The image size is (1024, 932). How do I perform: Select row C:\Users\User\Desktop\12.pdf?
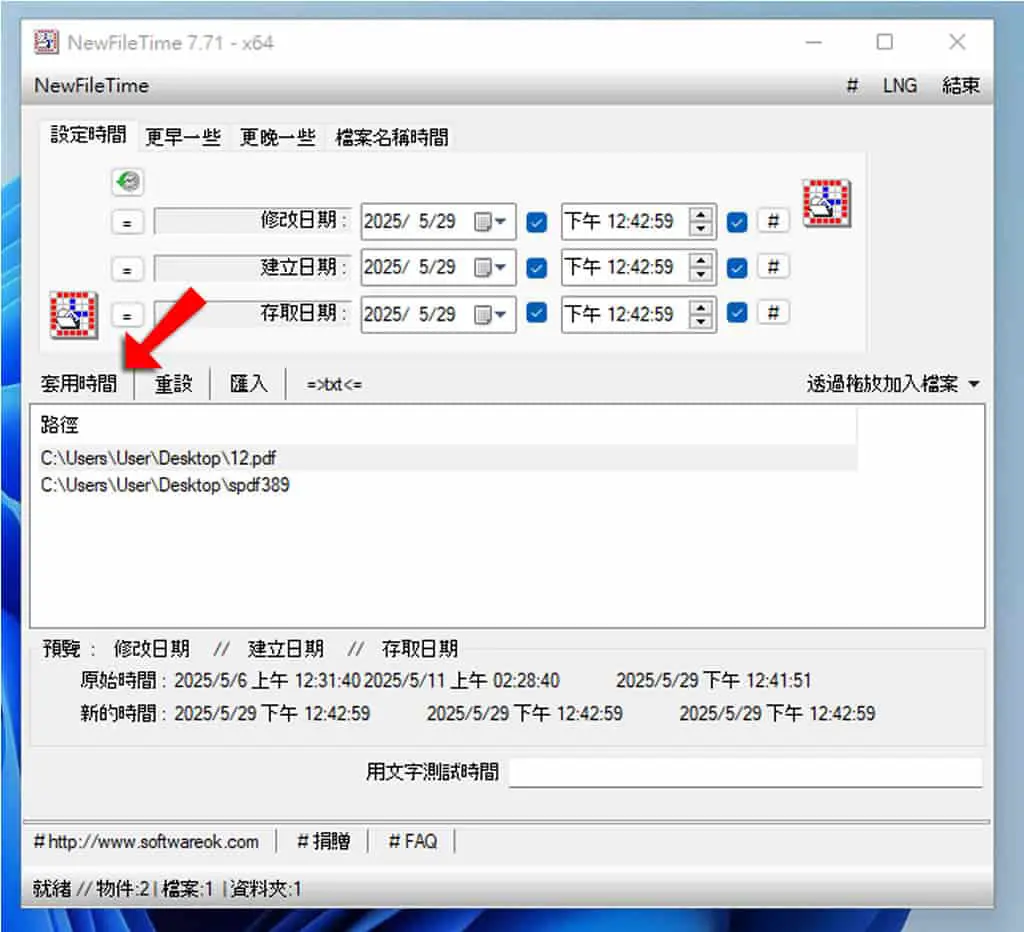(448, 458)
